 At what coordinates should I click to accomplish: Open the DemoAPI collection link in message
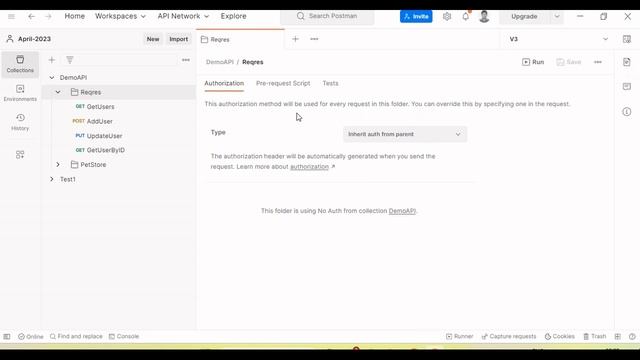coord(402,211)
